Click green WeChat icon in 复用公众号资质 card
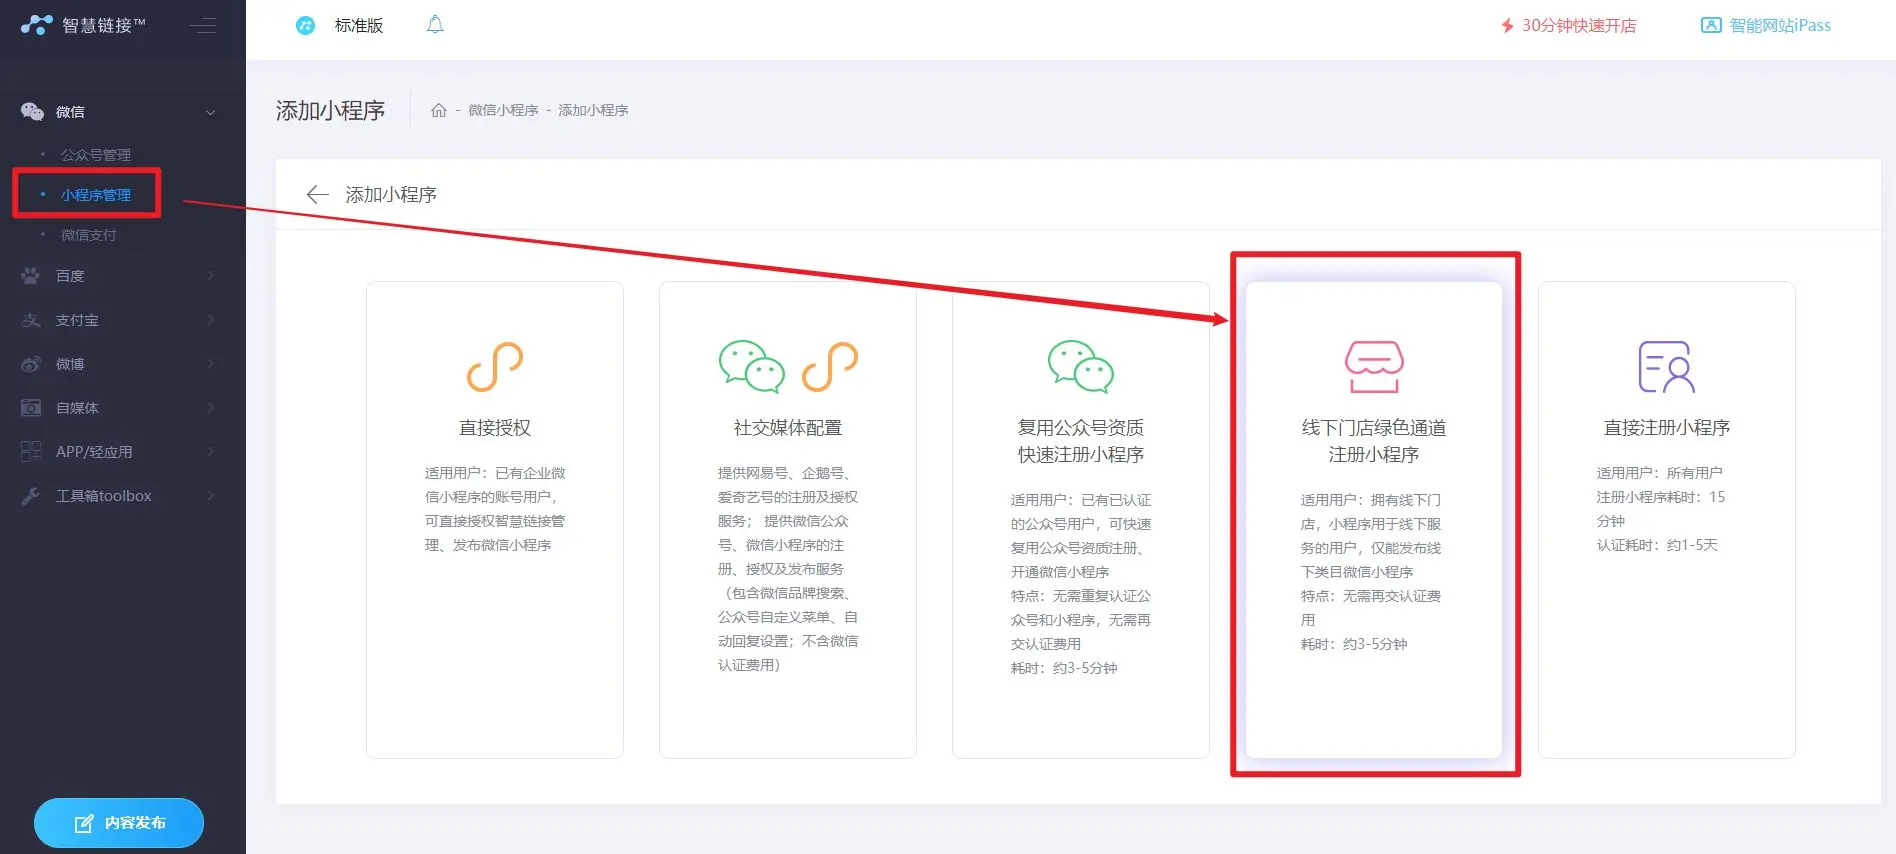1896x854 pixels. click(1080, 366)
